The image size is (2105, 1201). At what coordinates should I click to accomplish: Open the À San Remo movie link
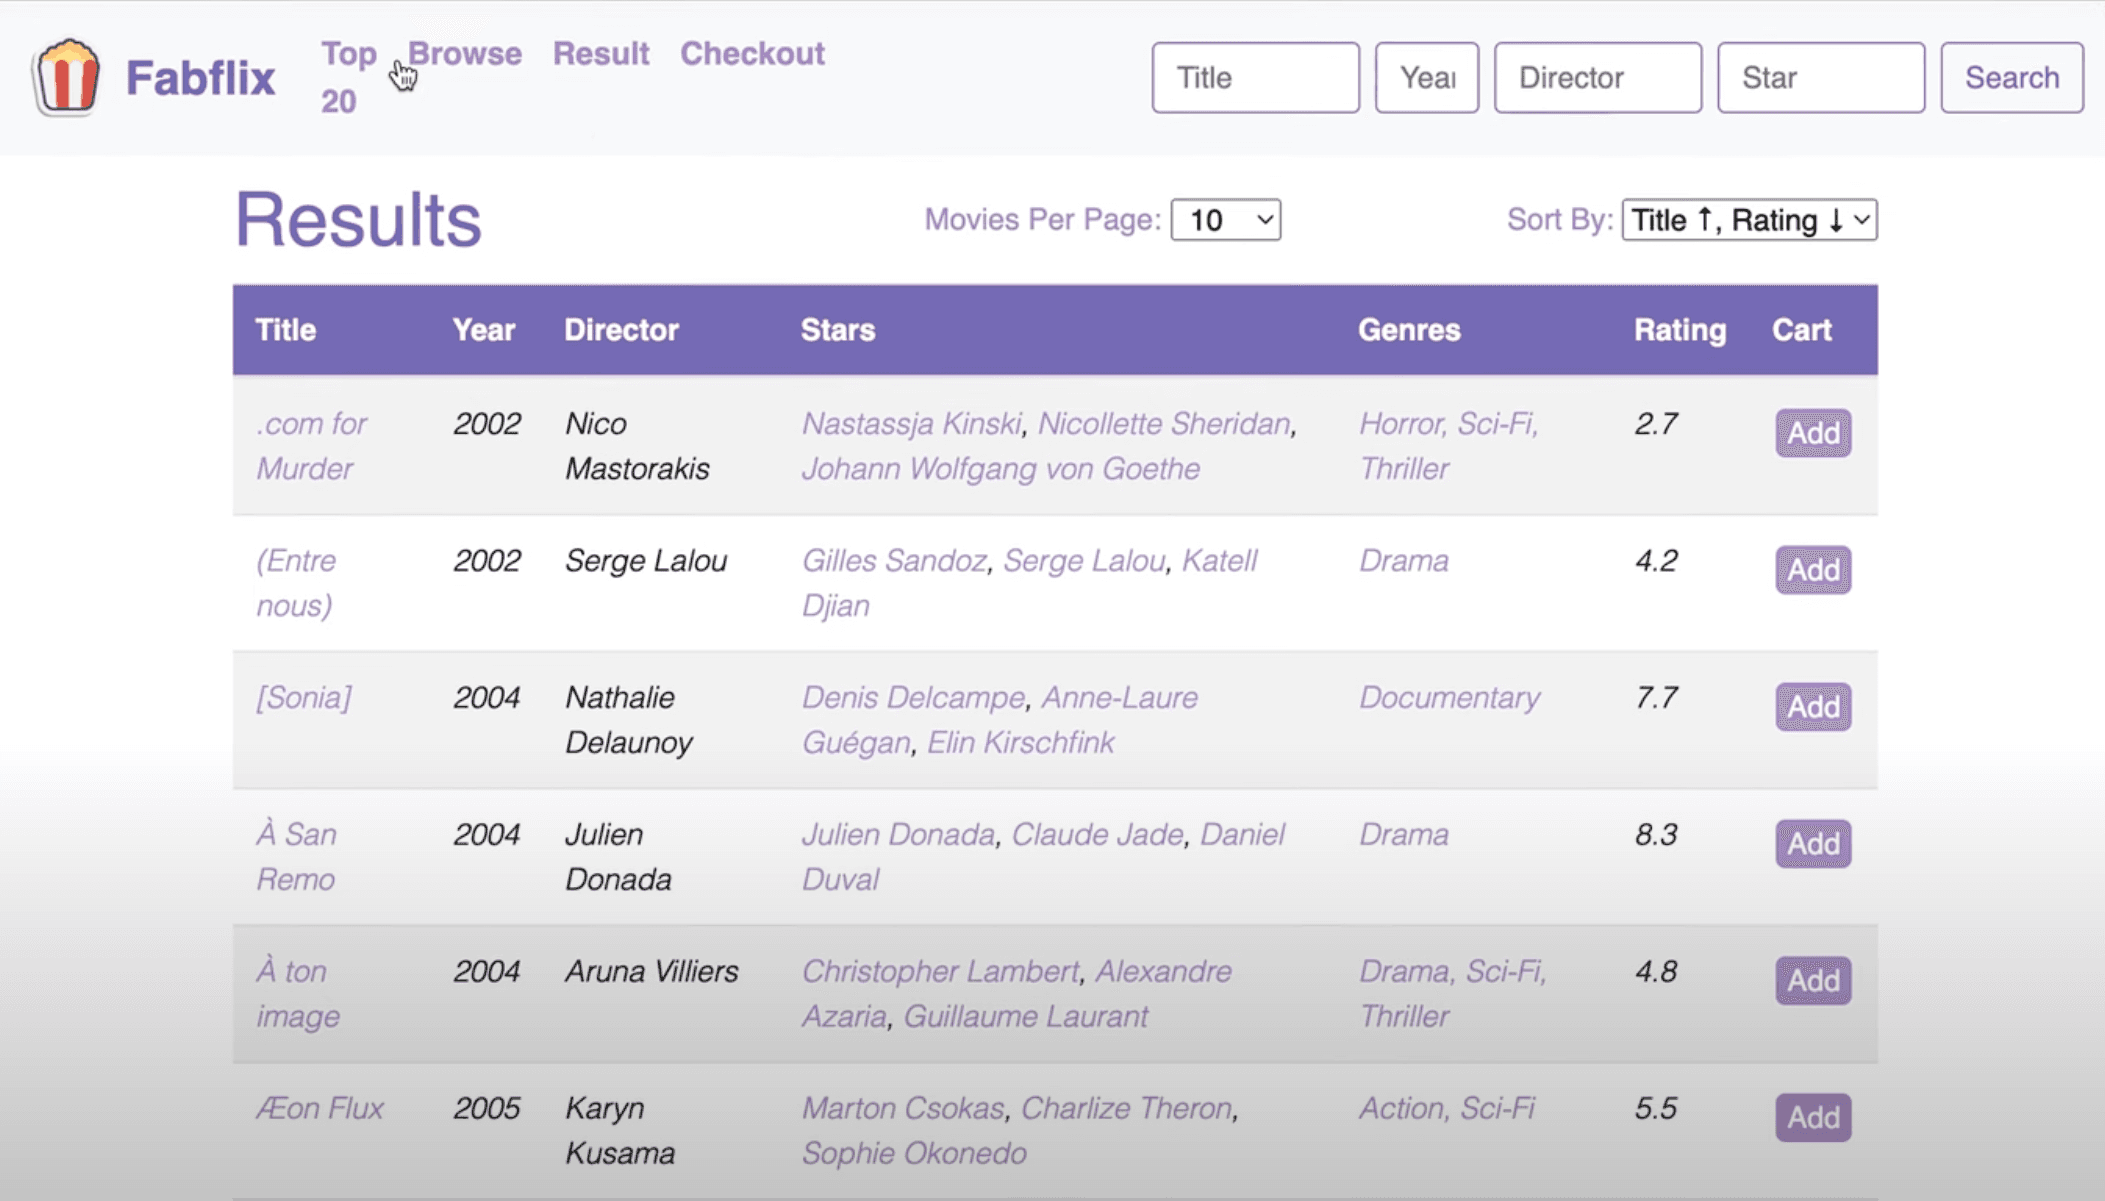pos(296,857)
